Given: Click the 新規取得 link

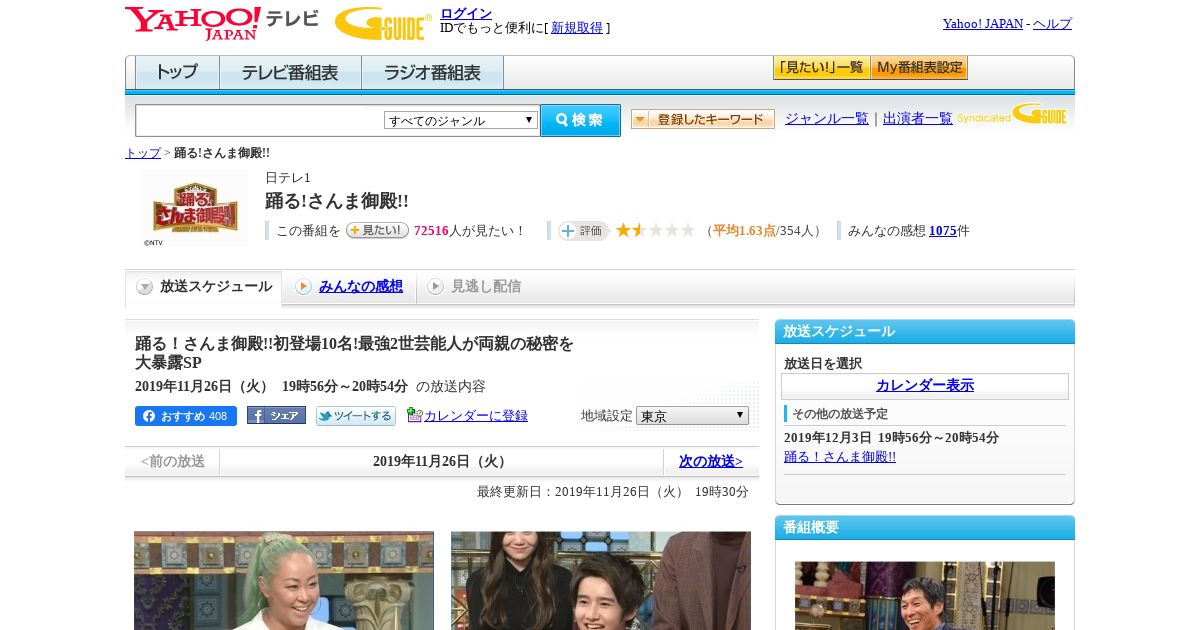Looking at the screenshot, I should pos(577,28).
